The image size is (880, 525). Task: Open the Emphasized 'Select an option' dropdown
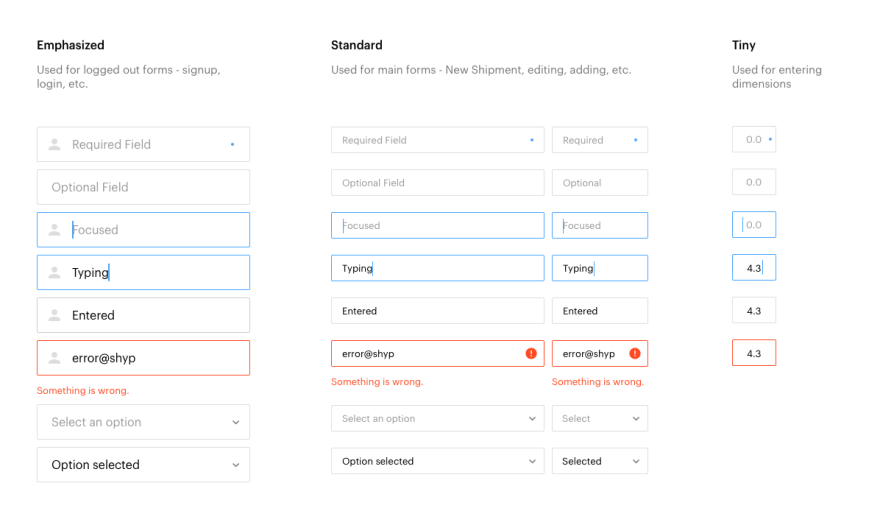(143, 422)
